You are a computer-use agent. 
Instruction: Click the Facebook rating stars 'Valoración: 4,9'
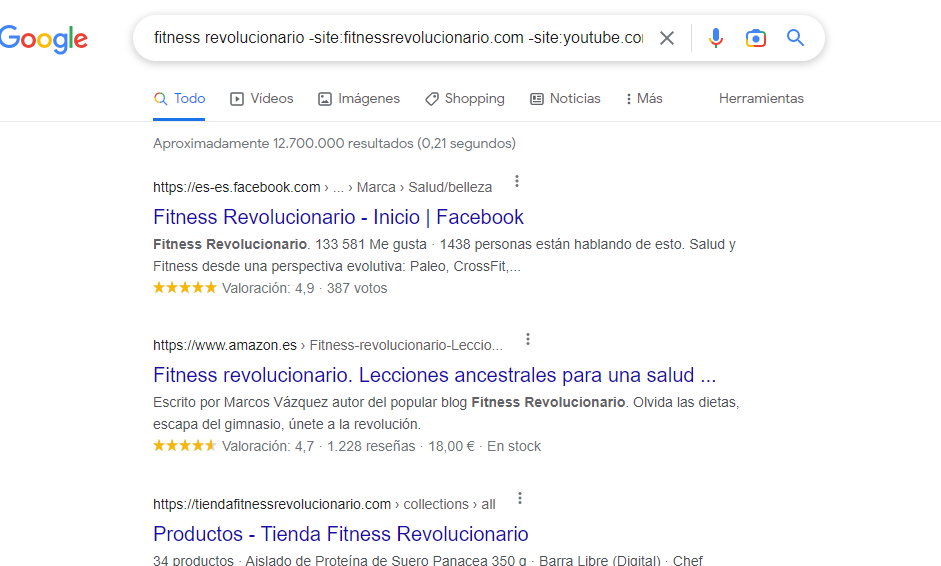tap(233, 288)
